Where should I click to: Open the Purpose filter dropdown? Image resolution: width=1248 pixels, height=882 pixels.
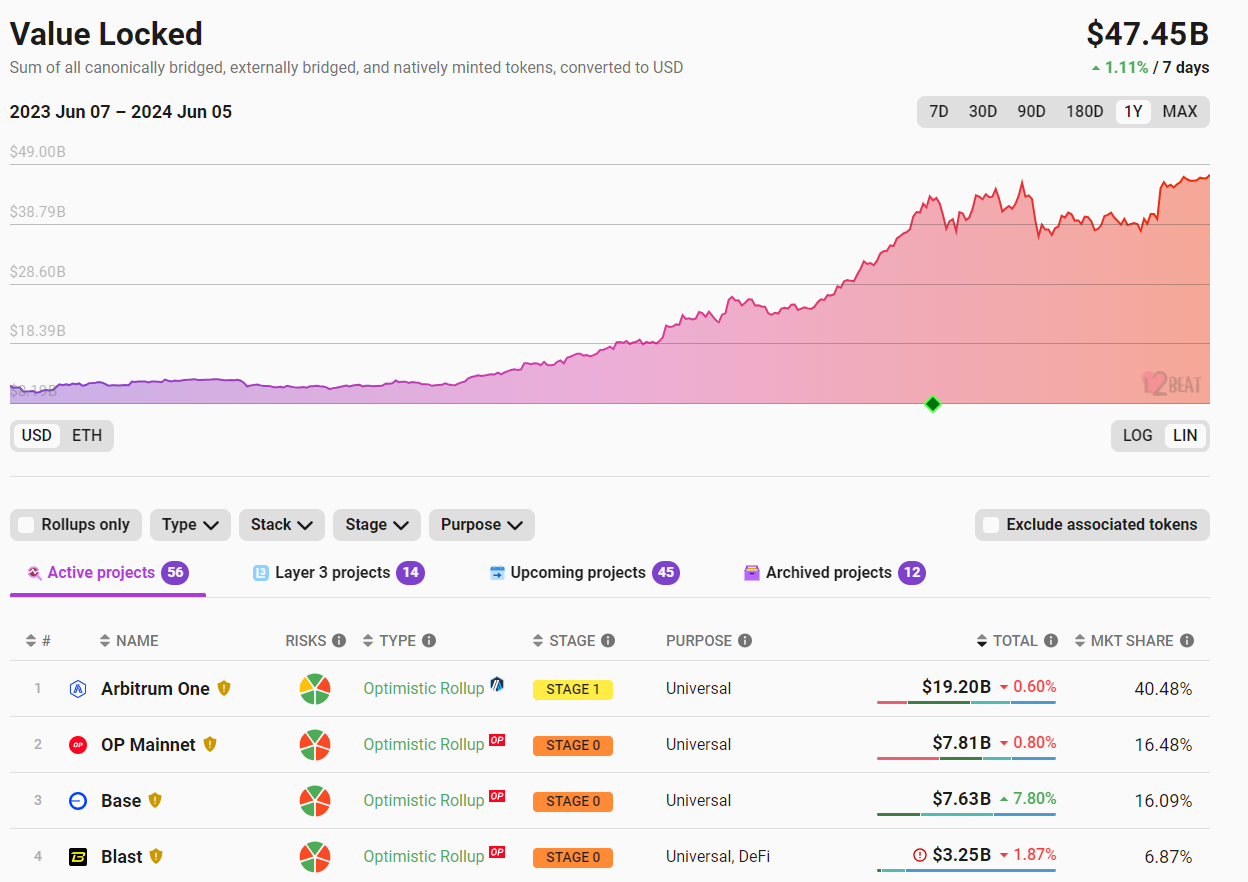click(481, 525)
